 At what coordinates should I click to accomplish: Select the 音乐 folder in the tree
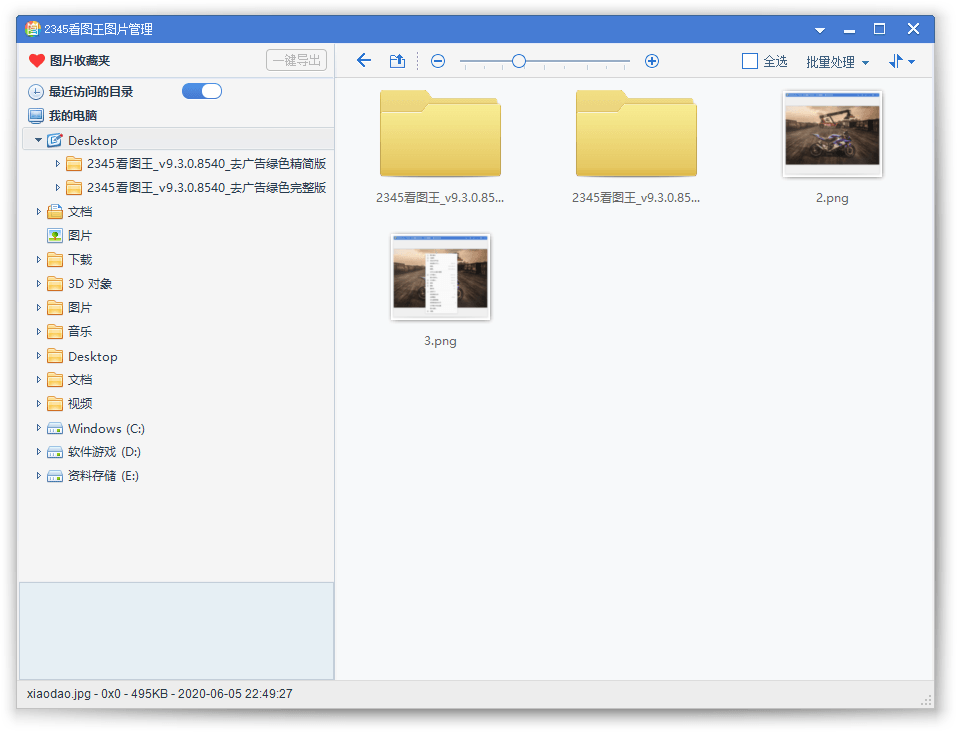(x=80, y=332)
